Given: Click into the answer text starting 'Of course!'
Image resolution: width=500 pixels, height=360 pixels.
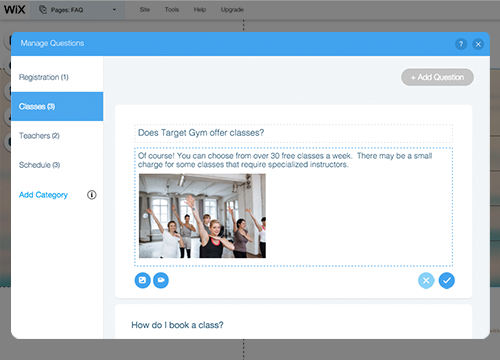Looking at the screenshot, I should (285, 160).
